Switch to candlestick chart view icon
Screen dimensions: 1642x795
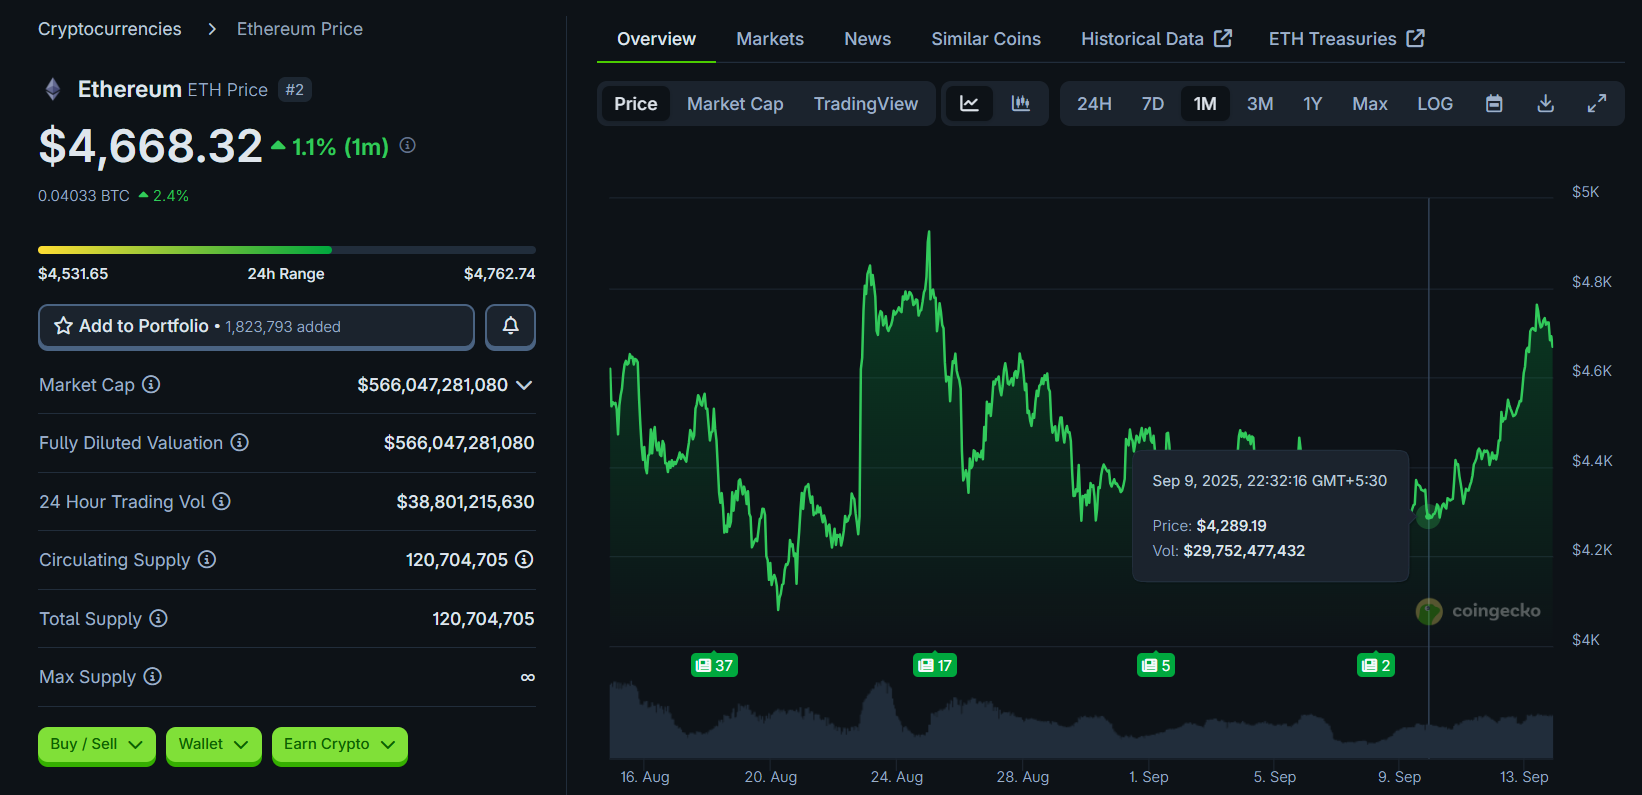[1020, 103]
